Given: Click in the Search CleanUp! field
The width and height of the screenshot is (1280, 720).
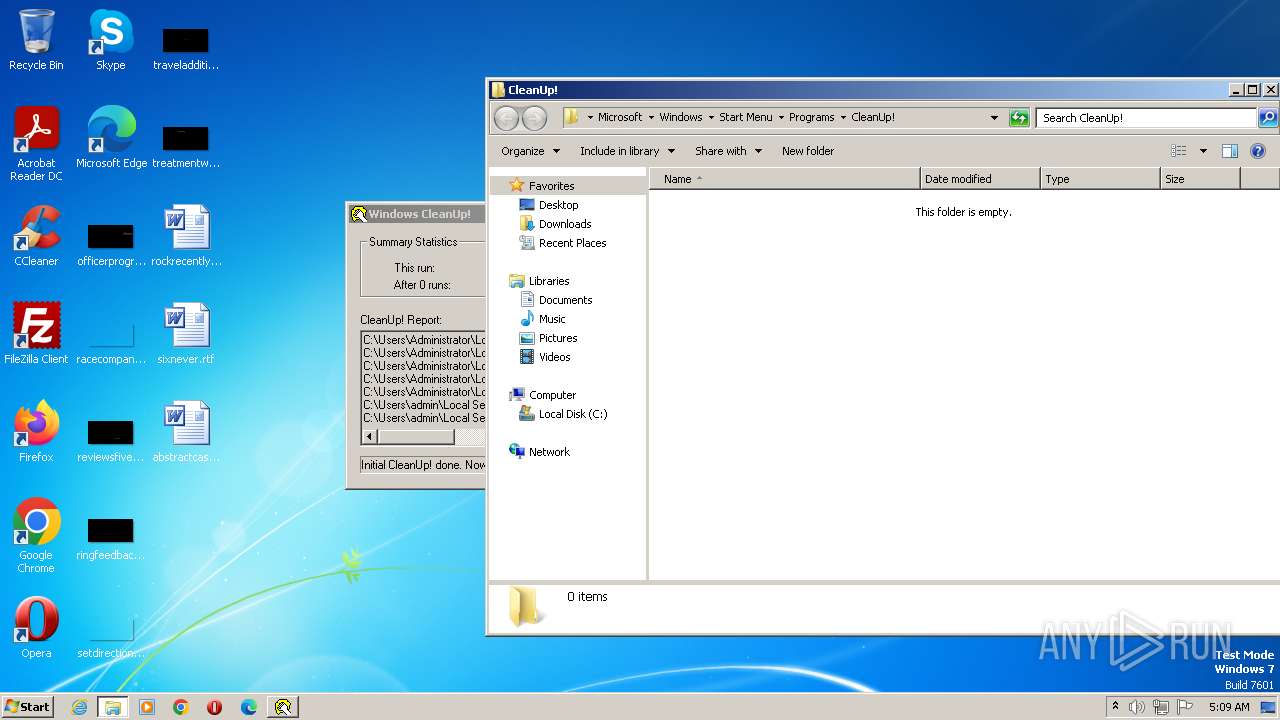Looking at the screenshot, I should pyautogui.click(x=1146, y=118).
